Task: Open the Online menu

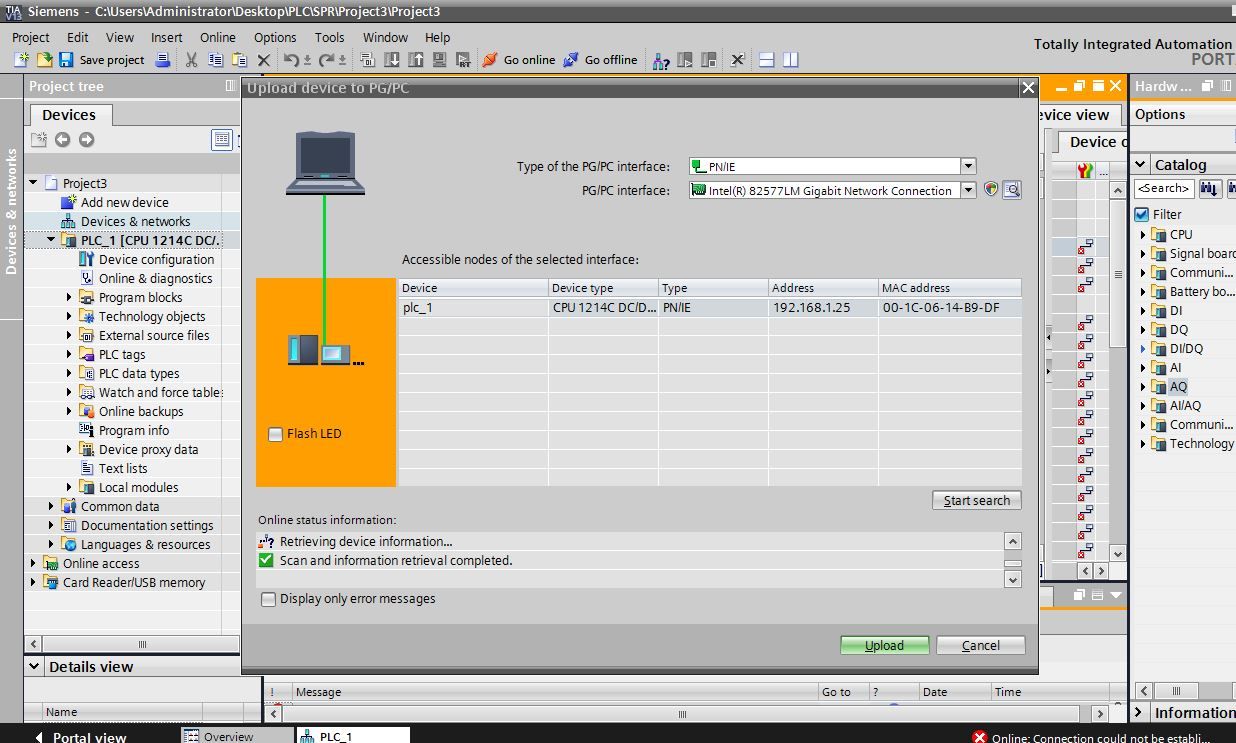Action: pyautogui.click(x=218, y=37)
